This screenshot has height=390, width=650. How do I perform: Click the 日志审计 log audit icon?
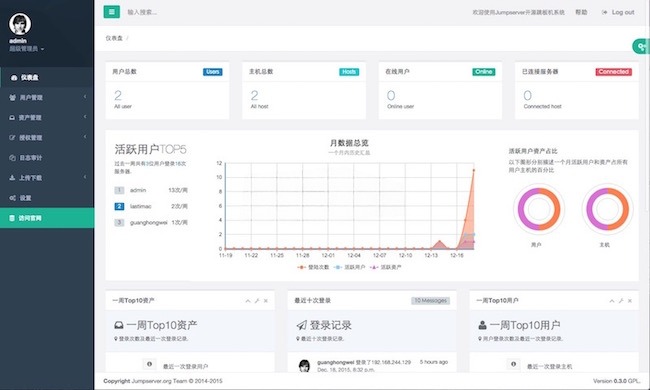(x=12, y=158)
